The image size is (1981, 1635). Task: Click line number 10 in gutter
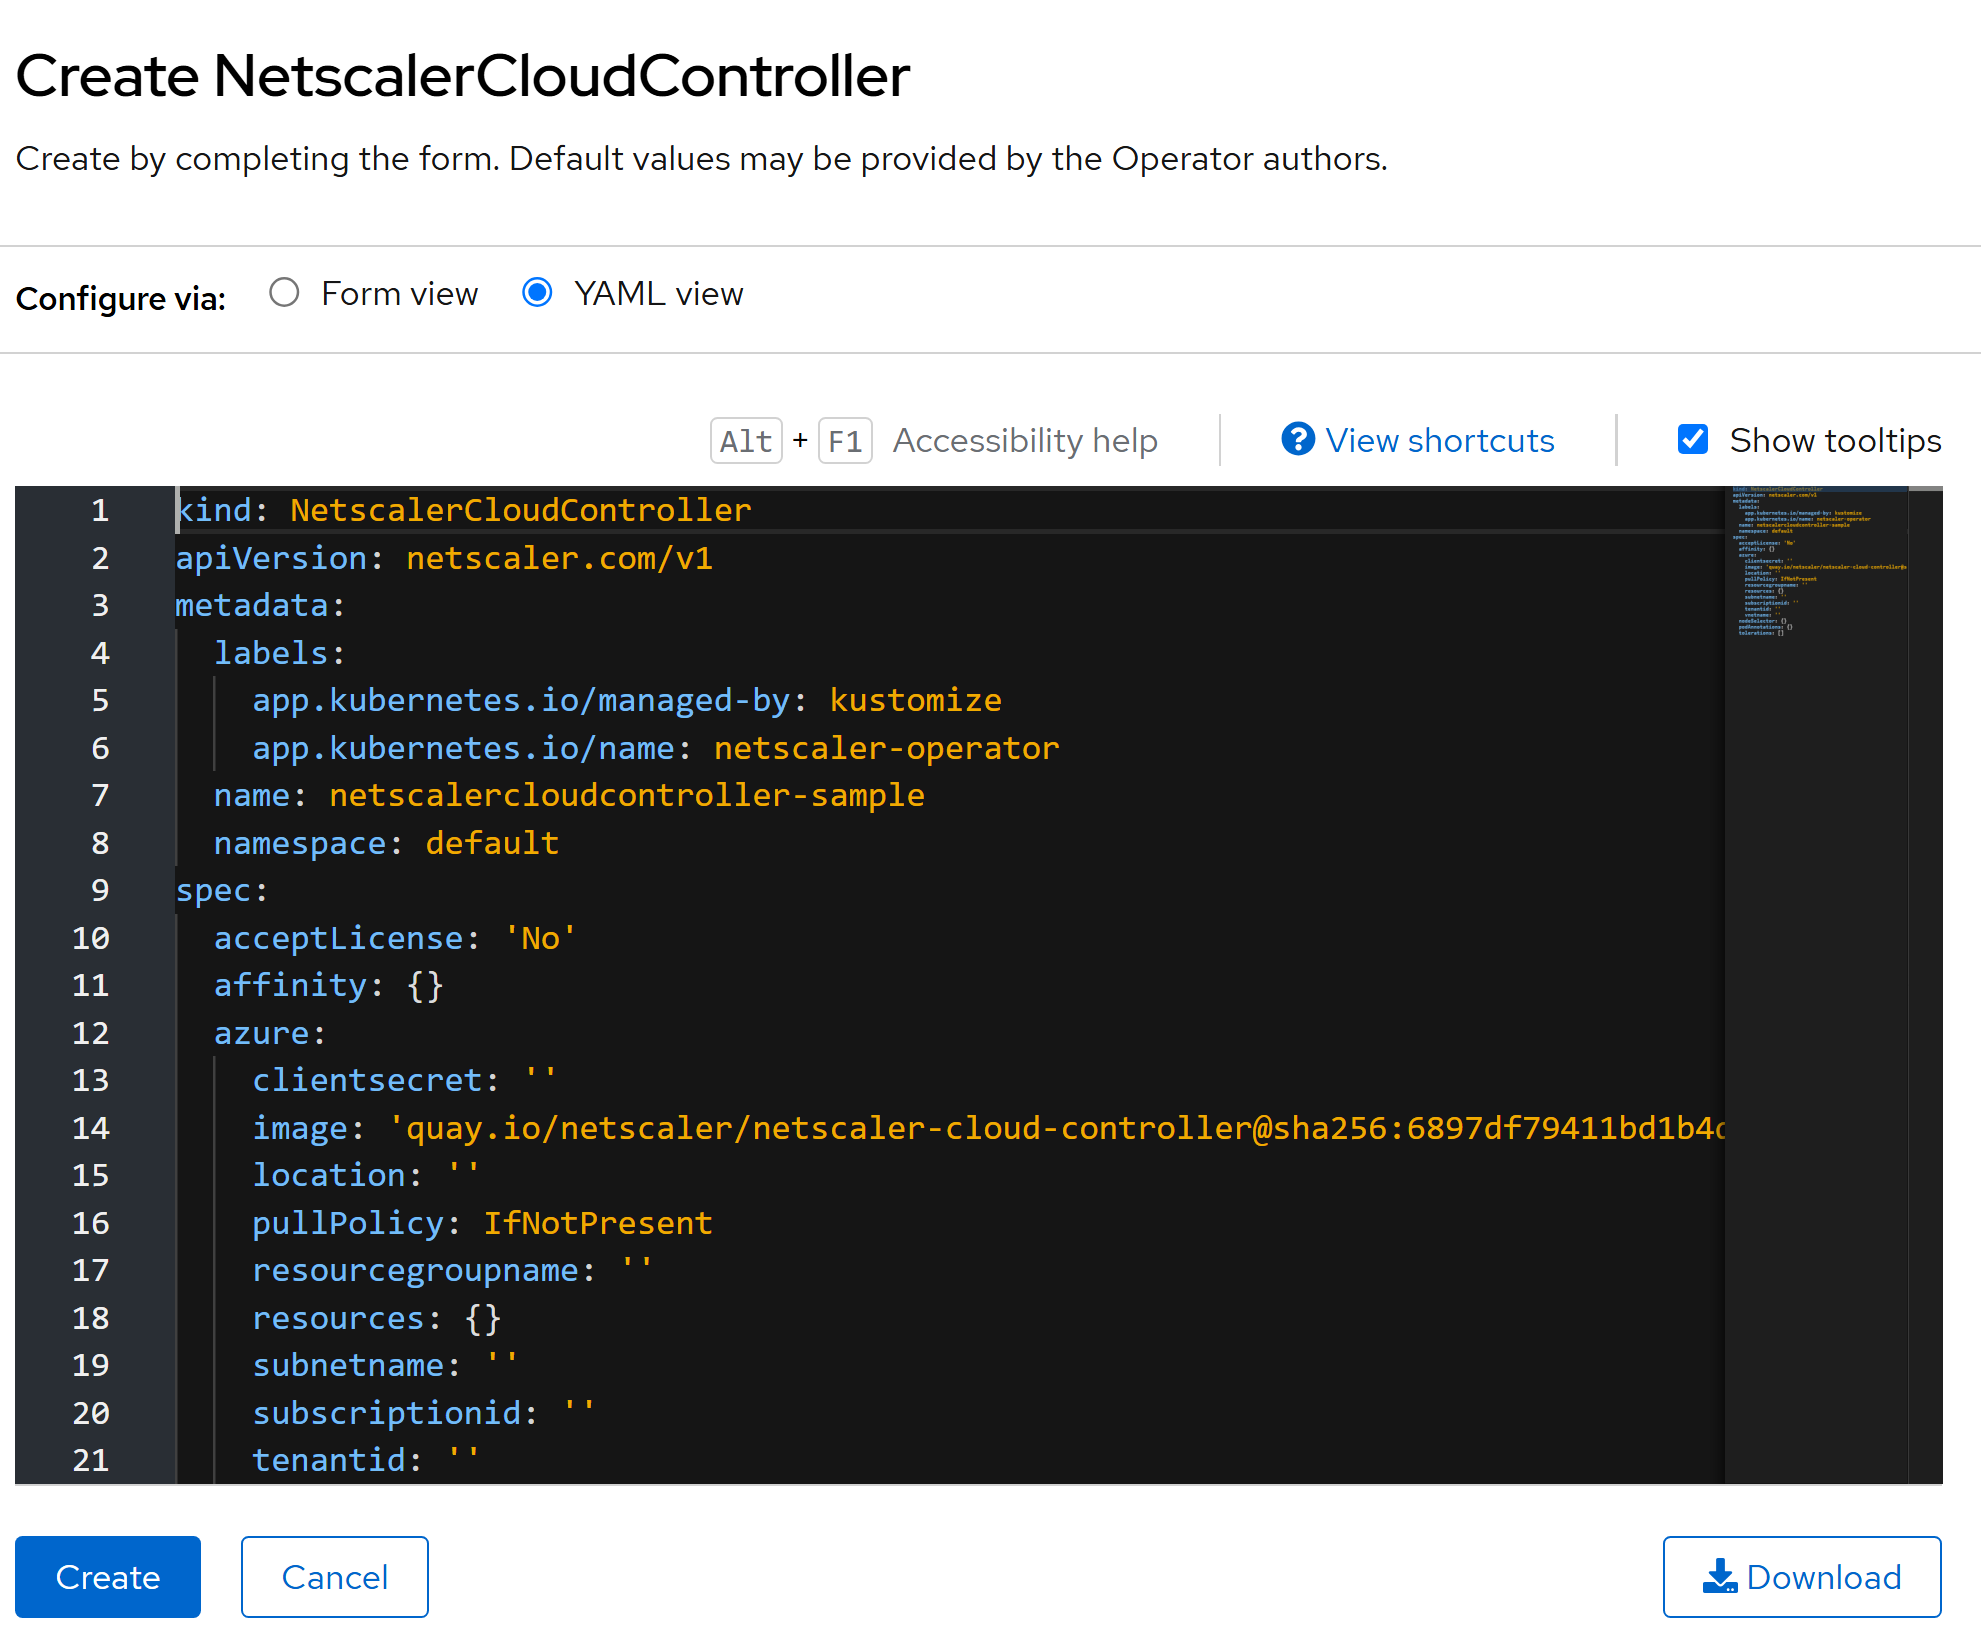(x=91, y=938)
